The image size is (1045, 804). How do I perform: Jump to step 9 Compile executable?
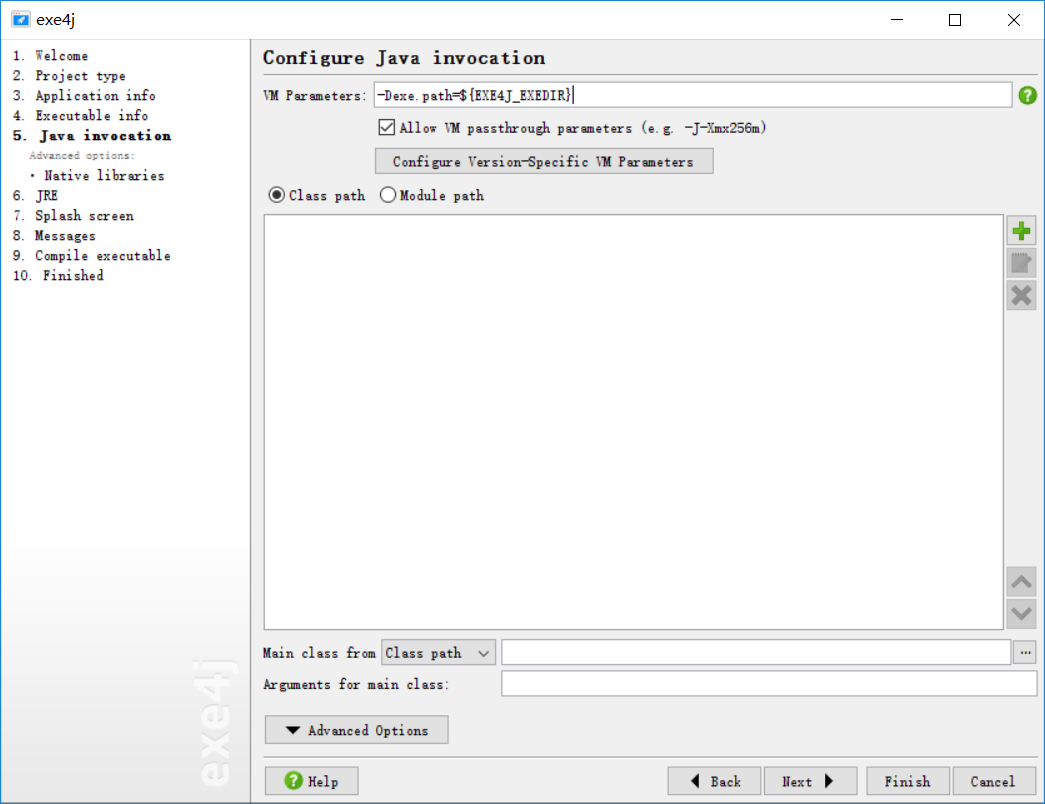coord(92,256)
